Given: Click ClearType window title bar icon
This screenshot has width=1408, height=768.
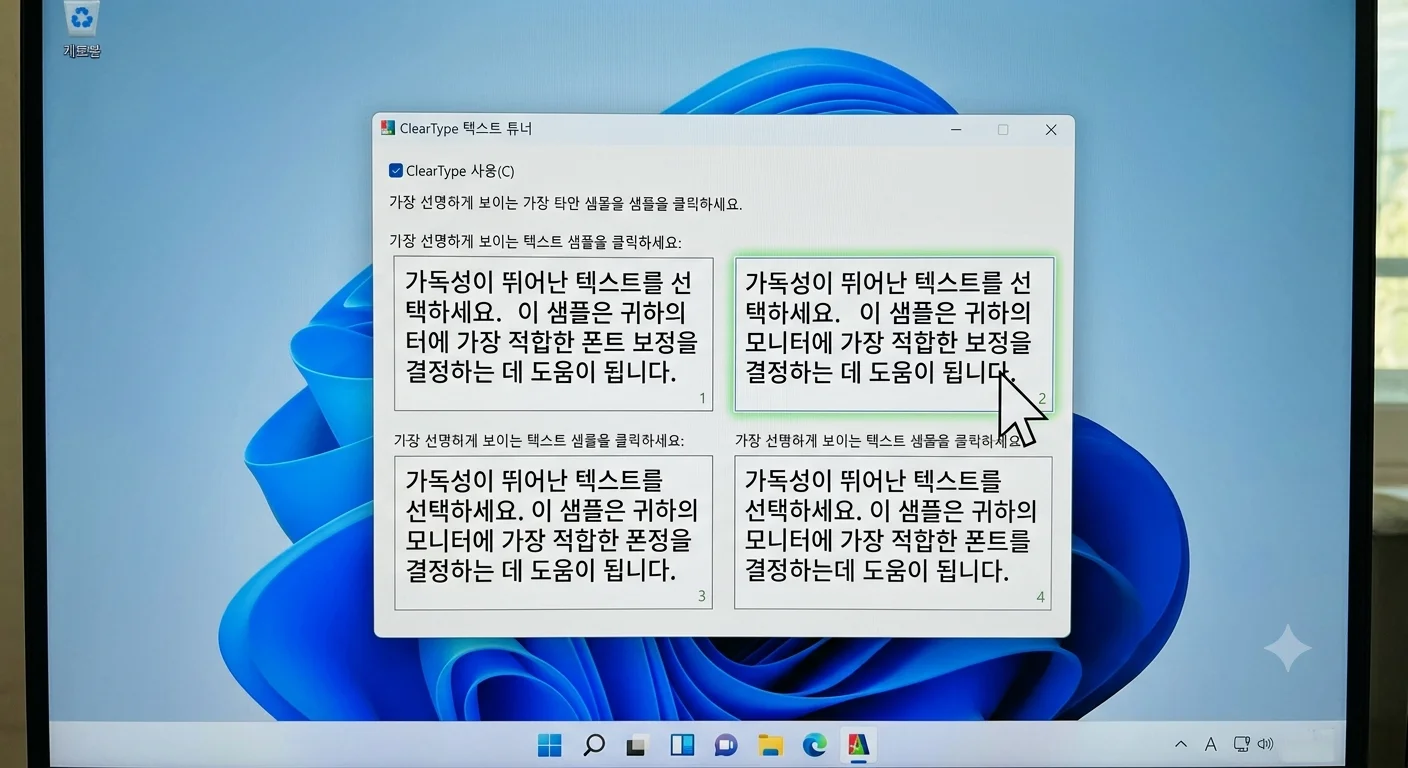Looking at the screenshot, I should point(388,128).
